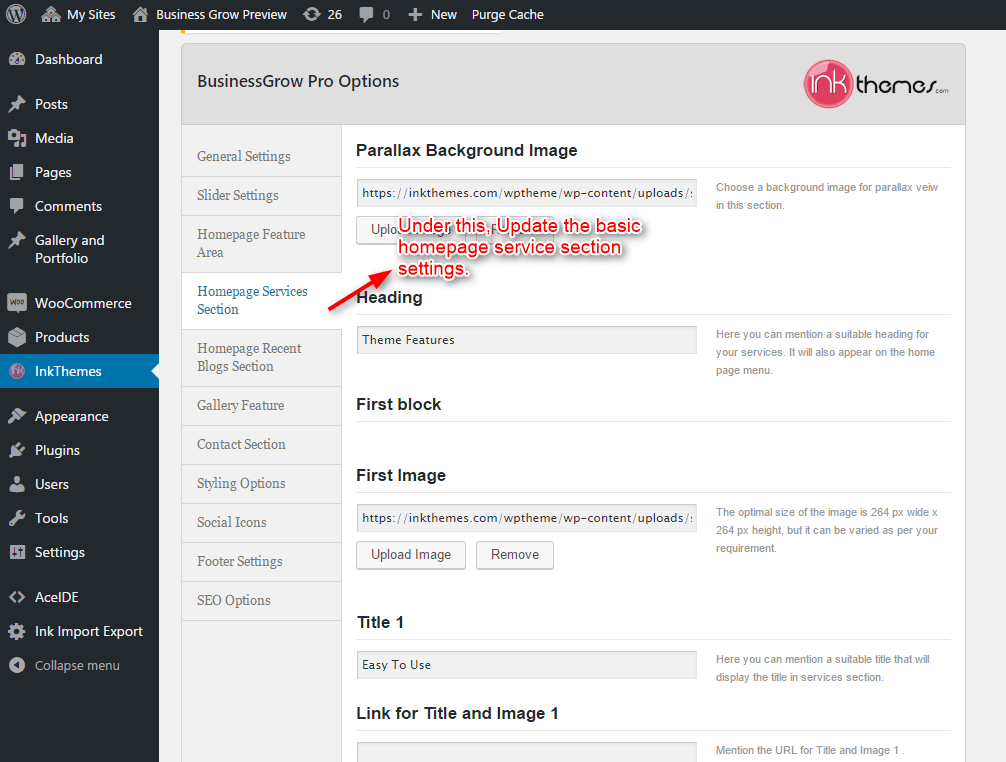This screenshot has height=762, width=1006.
Task: Click the WooCommerce icon in sidebar
Action: [x=17, y=303]
